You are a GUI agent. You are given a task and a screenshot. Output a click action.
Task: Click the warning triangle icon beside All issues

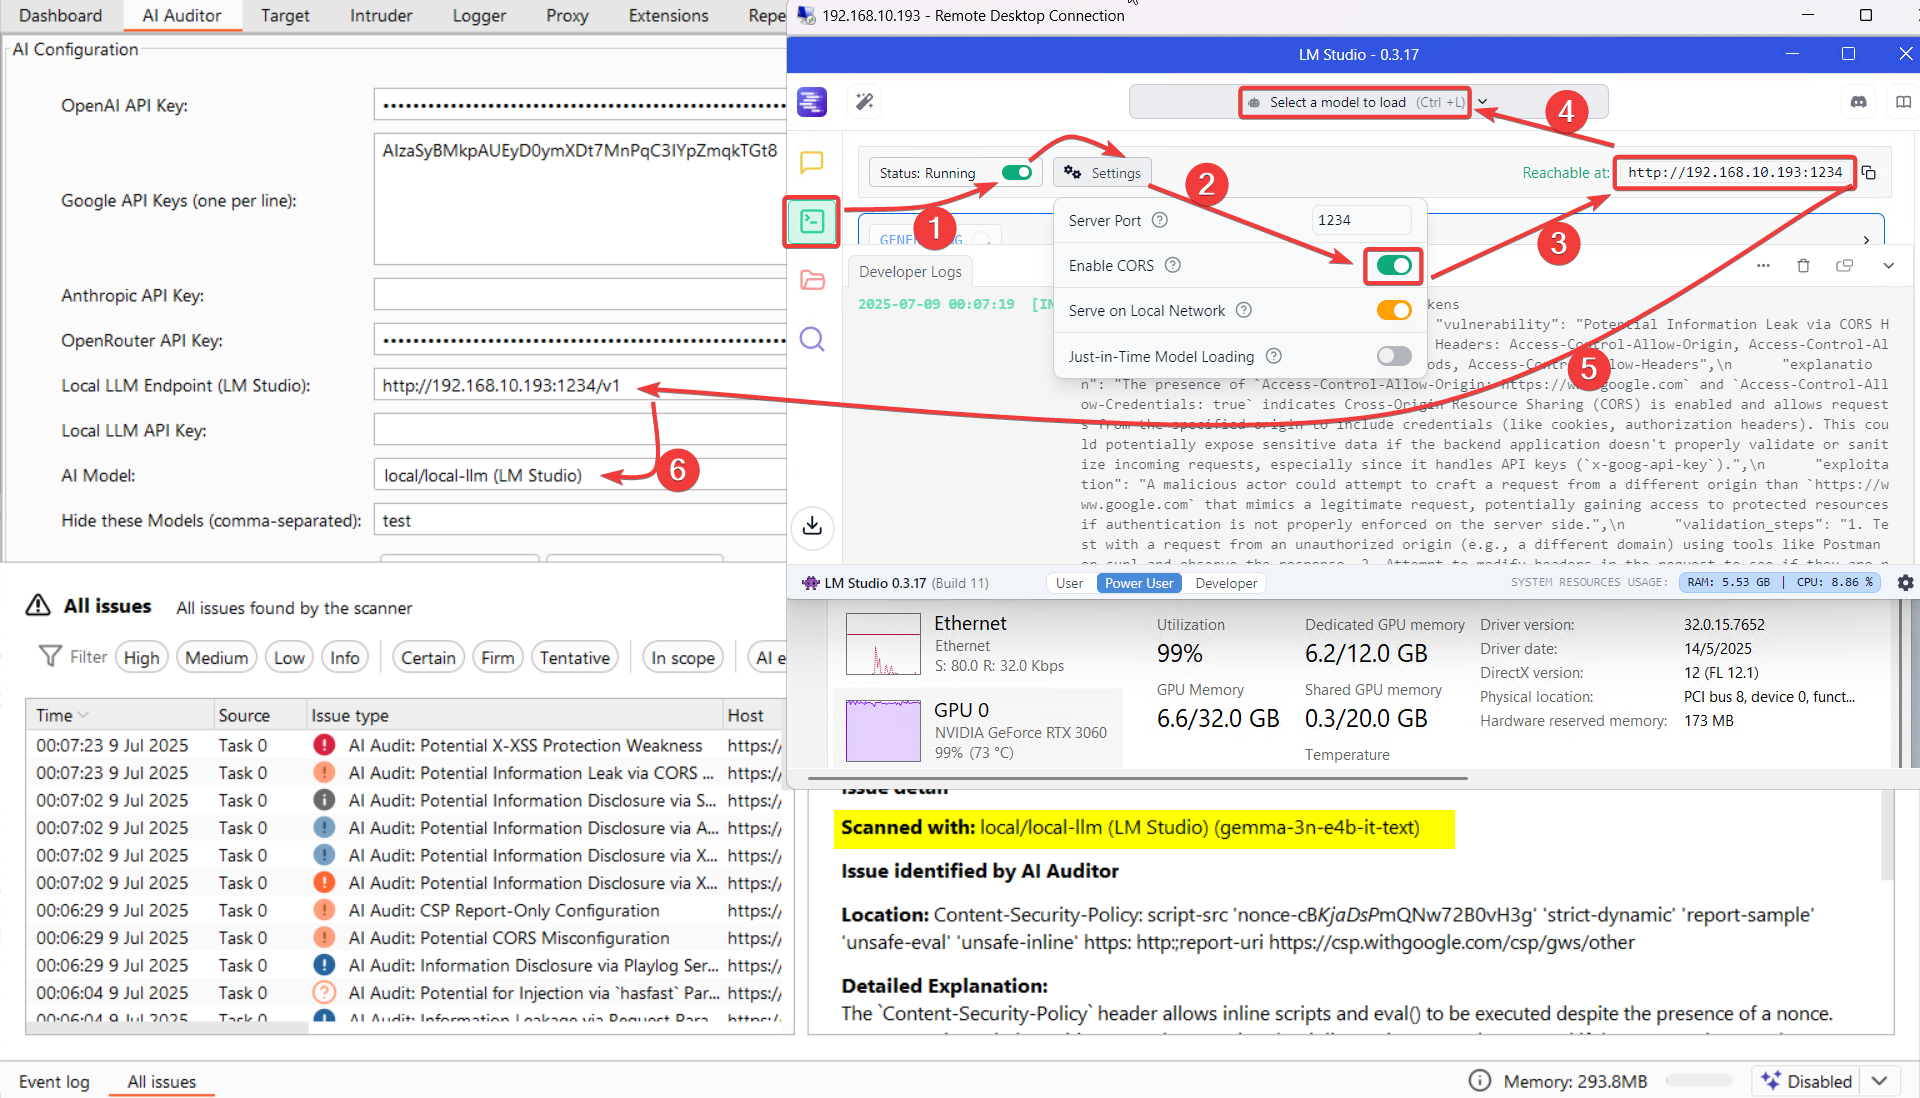(37, 605)
